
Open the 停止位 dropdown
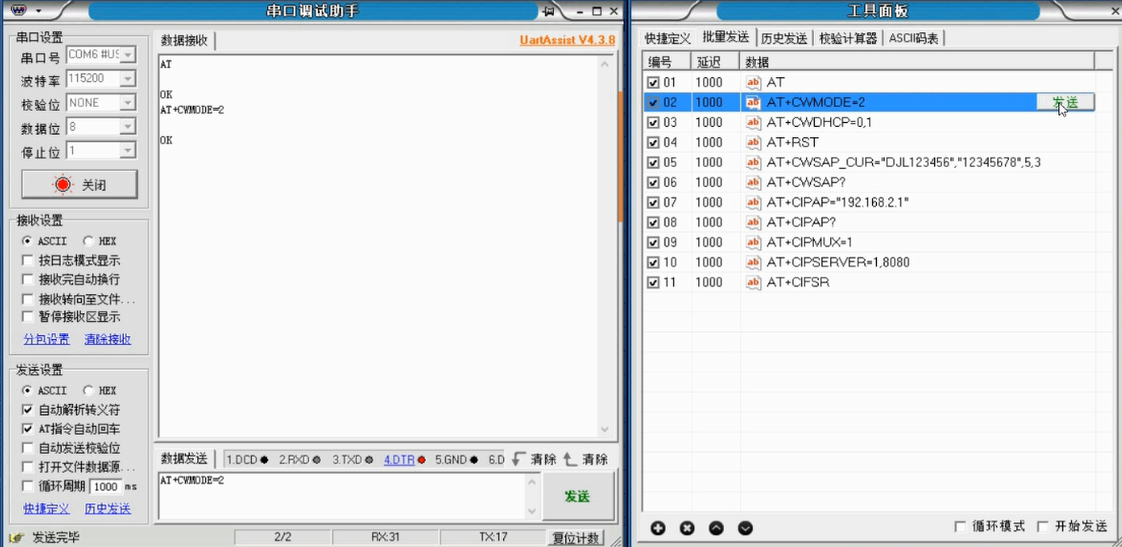coord(128,151)
